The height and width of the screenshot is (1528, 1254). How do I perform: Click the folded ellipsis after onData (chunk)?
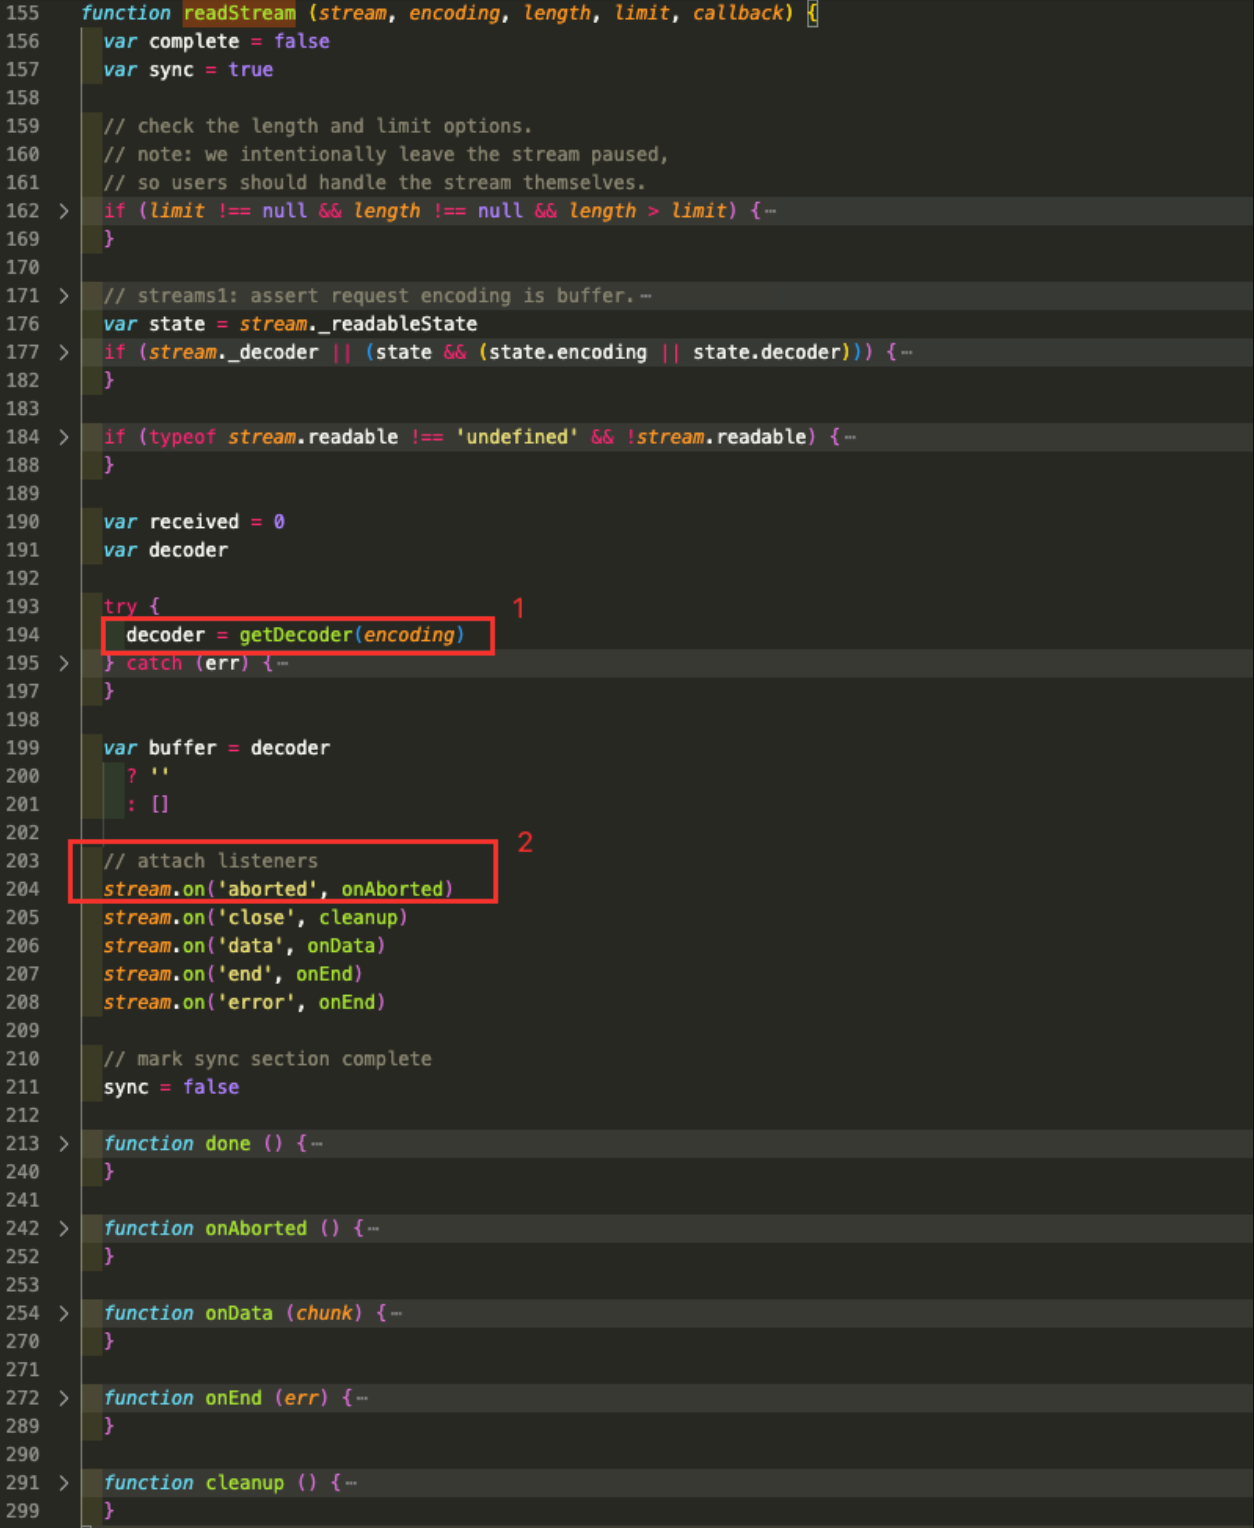[x=397, y=1314]
